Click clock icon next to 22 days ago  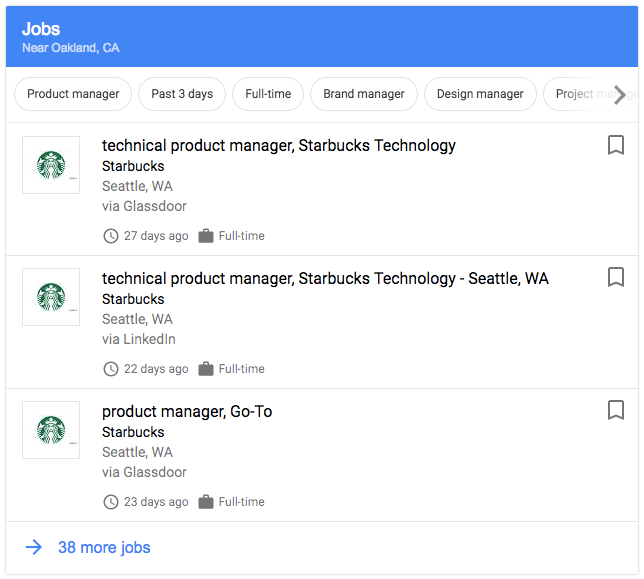110,369
